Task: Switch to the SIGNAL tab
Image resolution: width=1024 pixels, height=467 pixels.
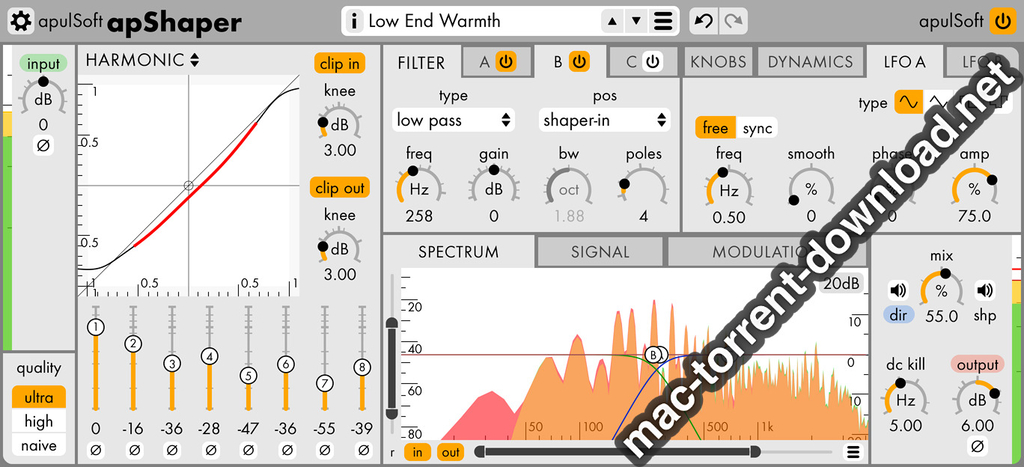Action: [x=600, y=252]
